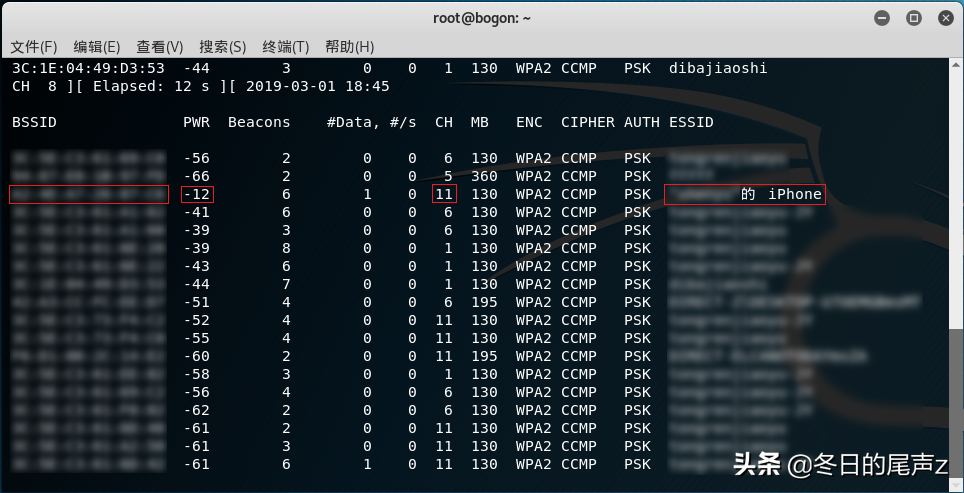Open the 搜索(S) menu
The height and width of the screenshot is (493, 964).
point(223,47)
